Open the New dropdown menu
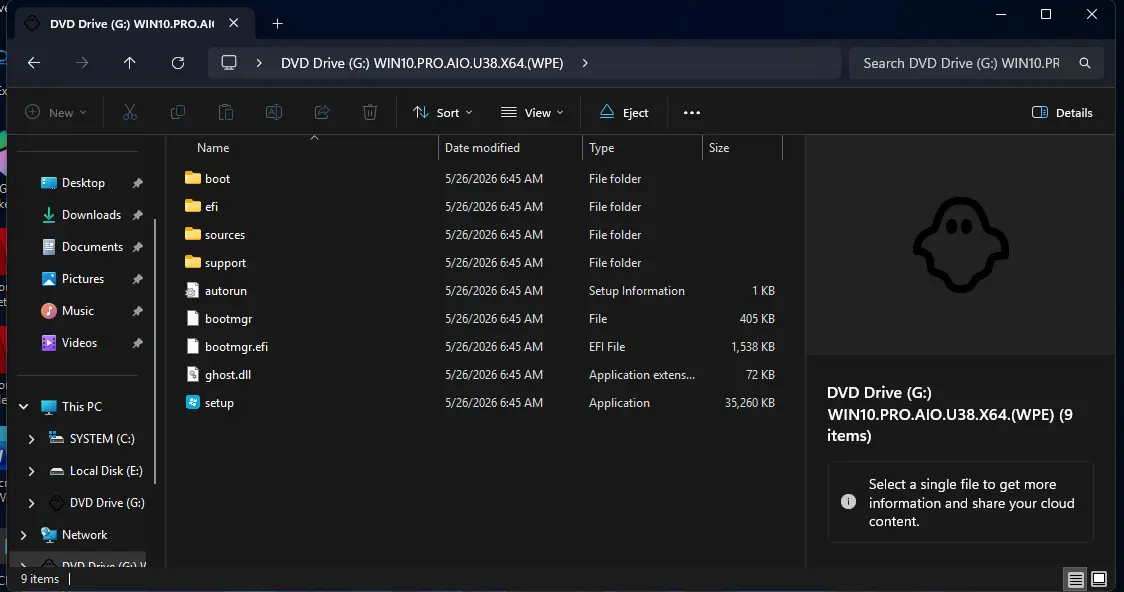The height and width of the screenshot is (592, 1124). click(56, 113)
